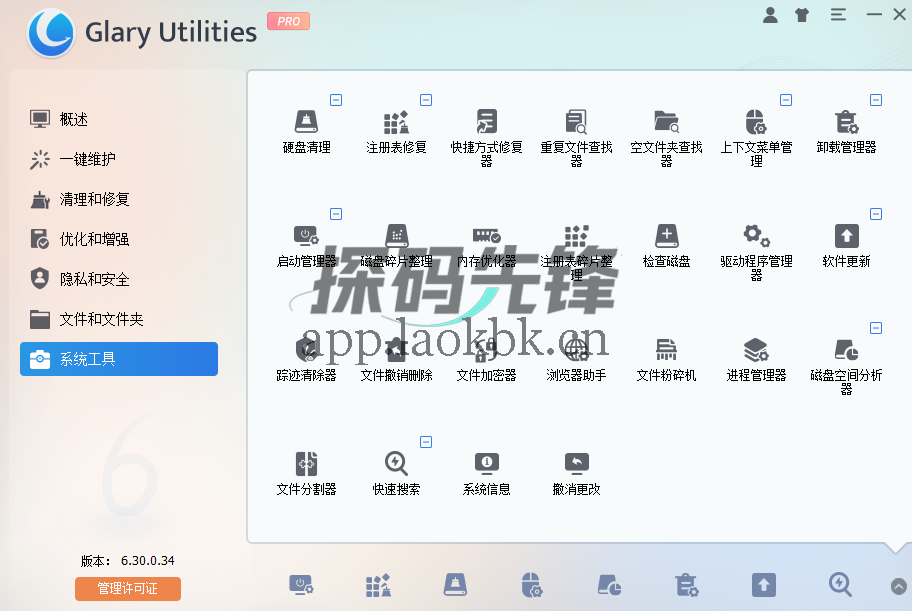Toggle pin box on 磁盘空间分析器
This screenshot has height=611, width=912.
(x=876, y=328)
